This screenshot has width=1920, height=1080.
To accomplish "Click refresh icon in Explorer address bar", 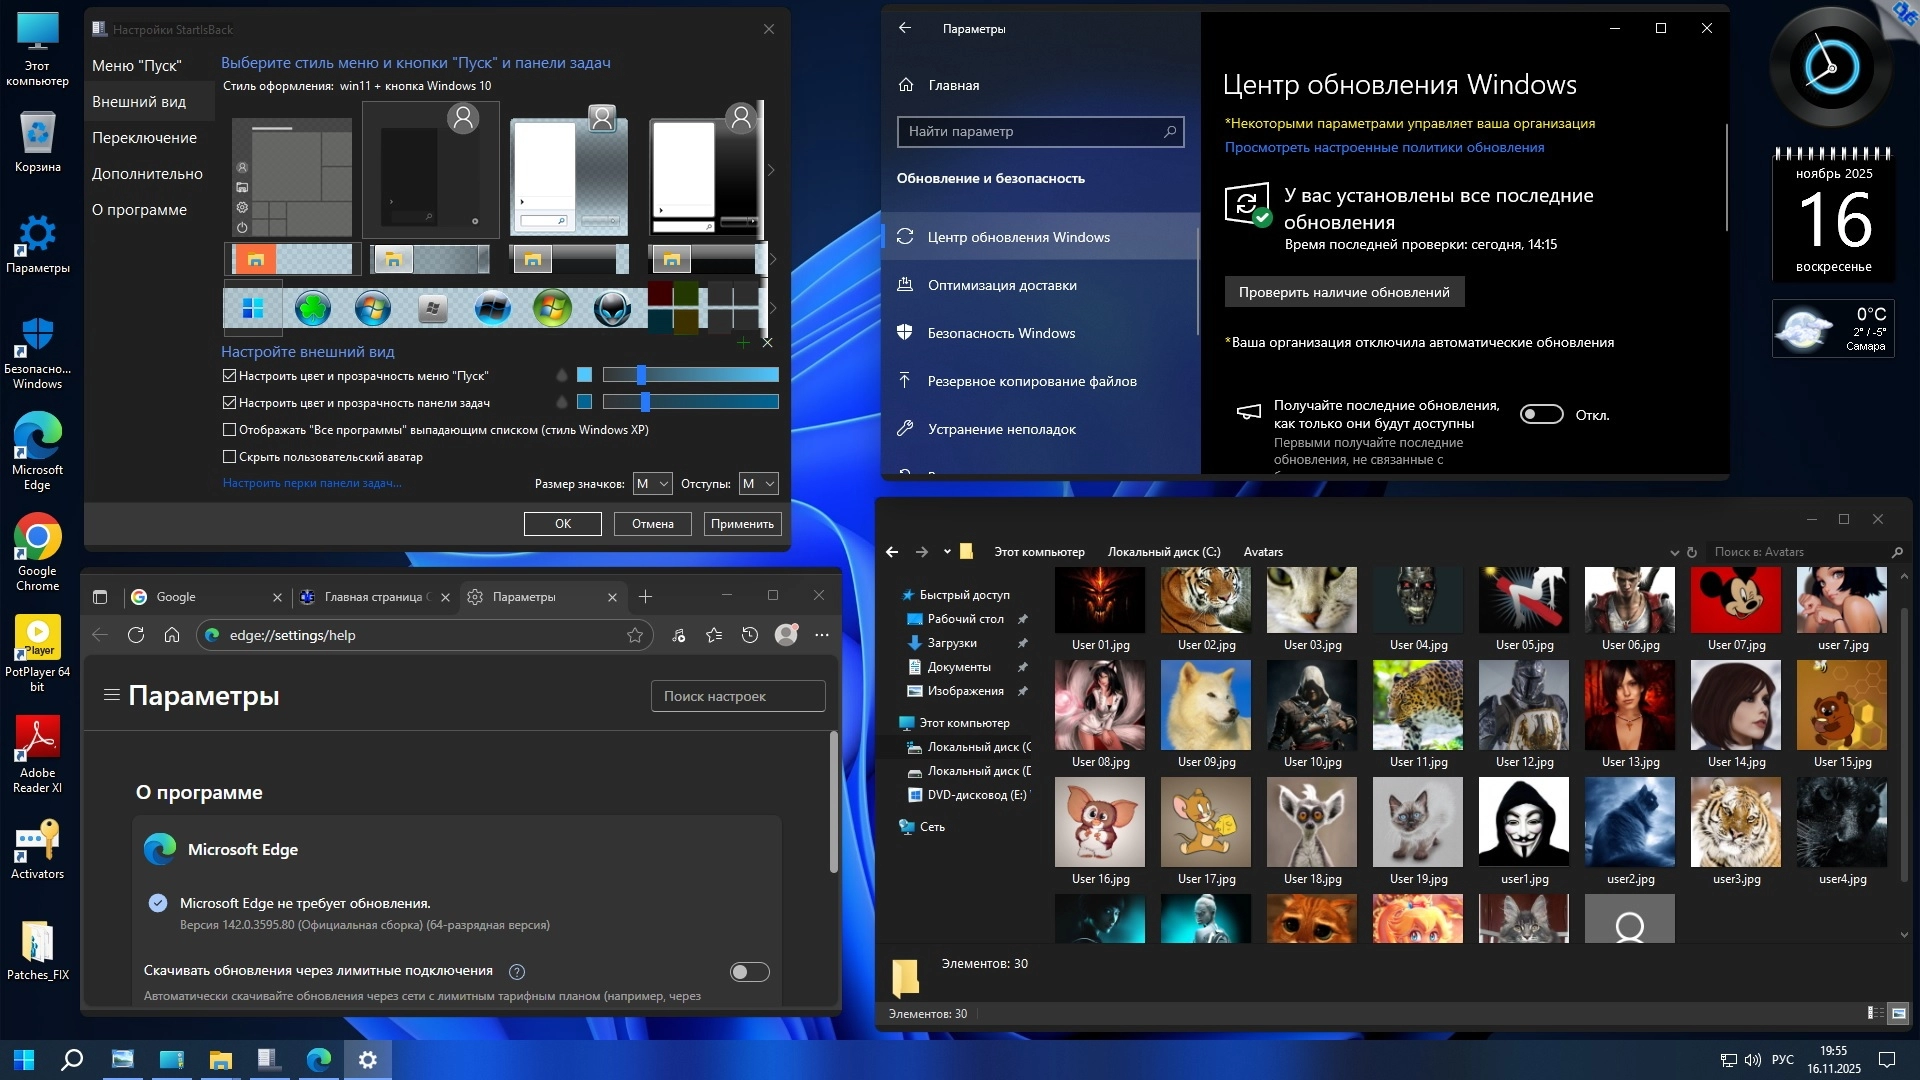I will point(1692,552).
